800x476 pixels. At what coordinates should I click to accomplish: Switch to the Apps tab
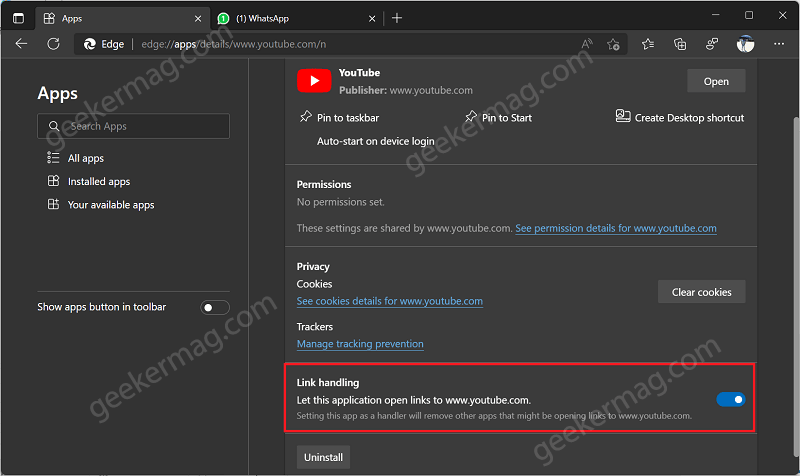tap(122, 18)
